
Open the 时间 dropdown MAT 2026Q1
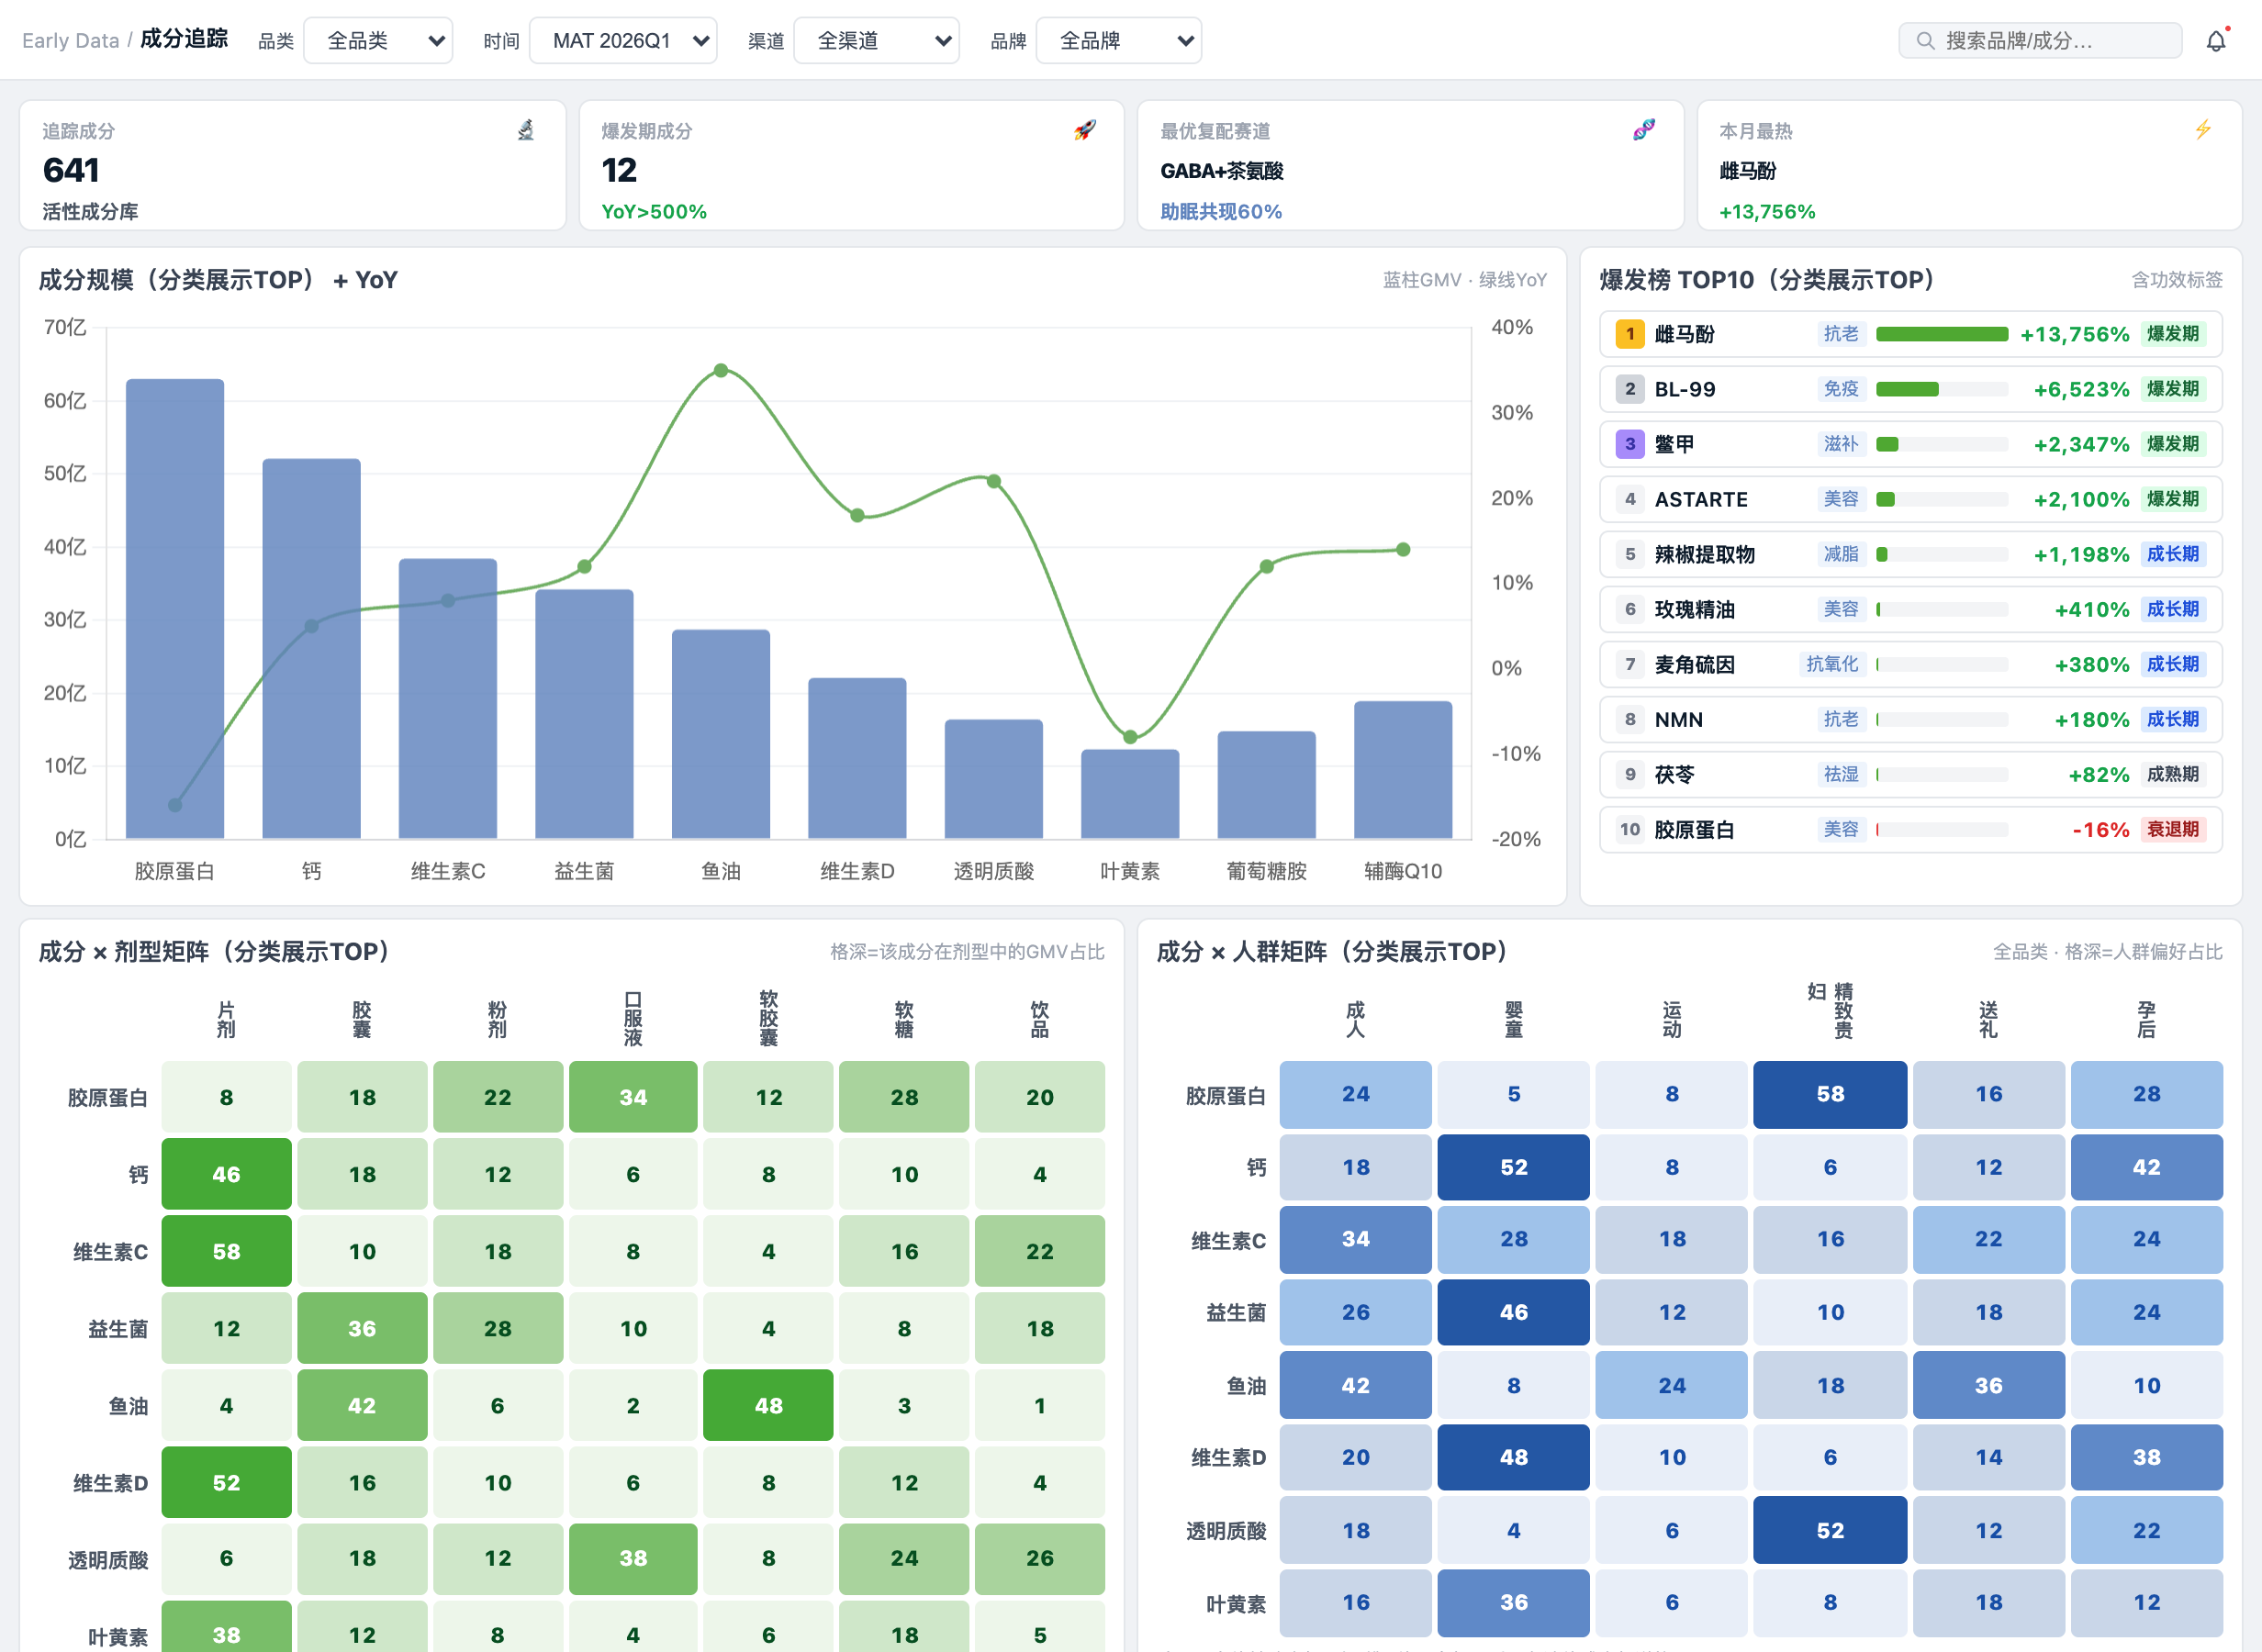click(x=623, y=41)
